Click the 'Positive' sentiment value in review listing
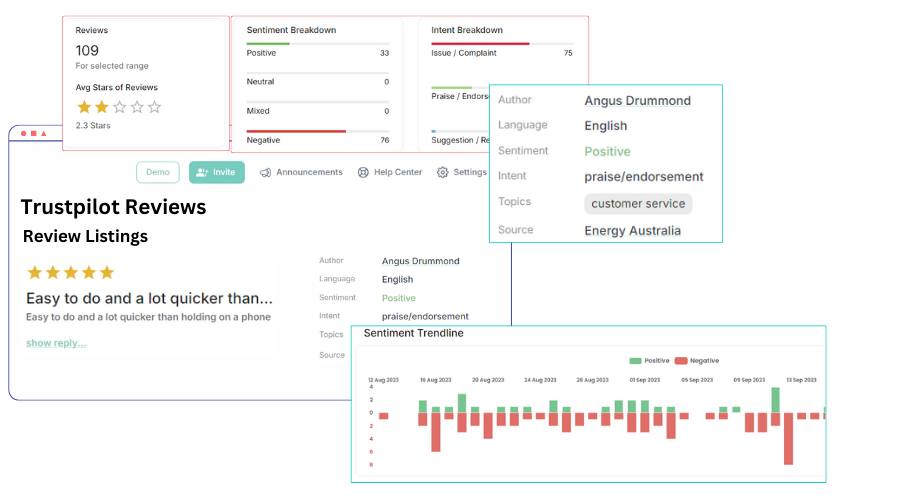 coord(399,299)
